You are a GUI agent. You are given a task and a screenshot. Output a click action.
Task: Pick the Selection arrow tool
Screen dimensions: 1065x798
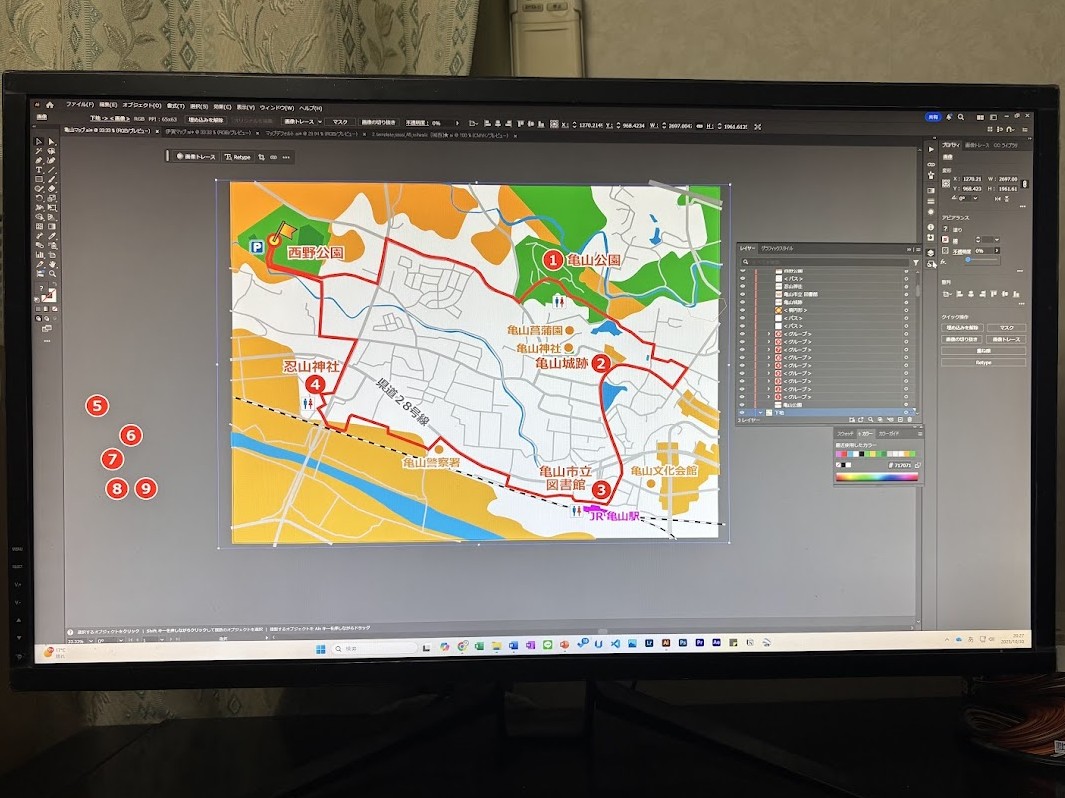(40, 142)
